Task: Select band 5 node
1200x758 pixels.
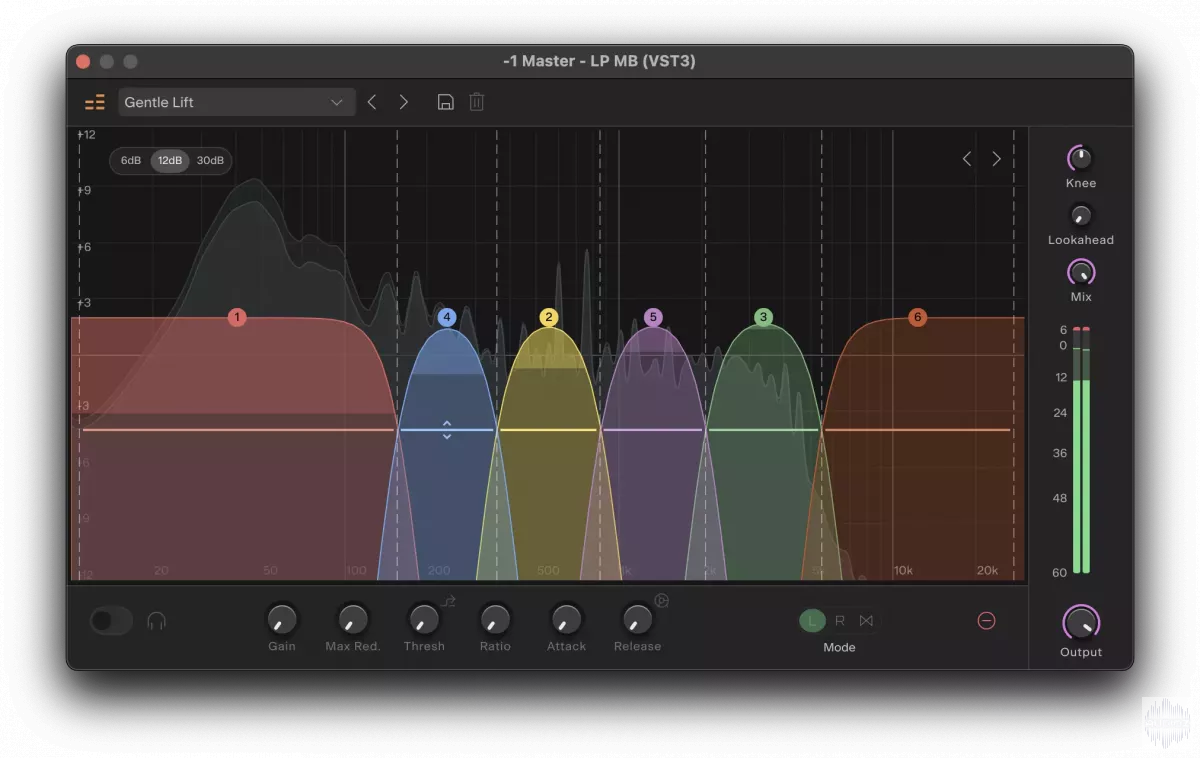Action: coord(653,318)
